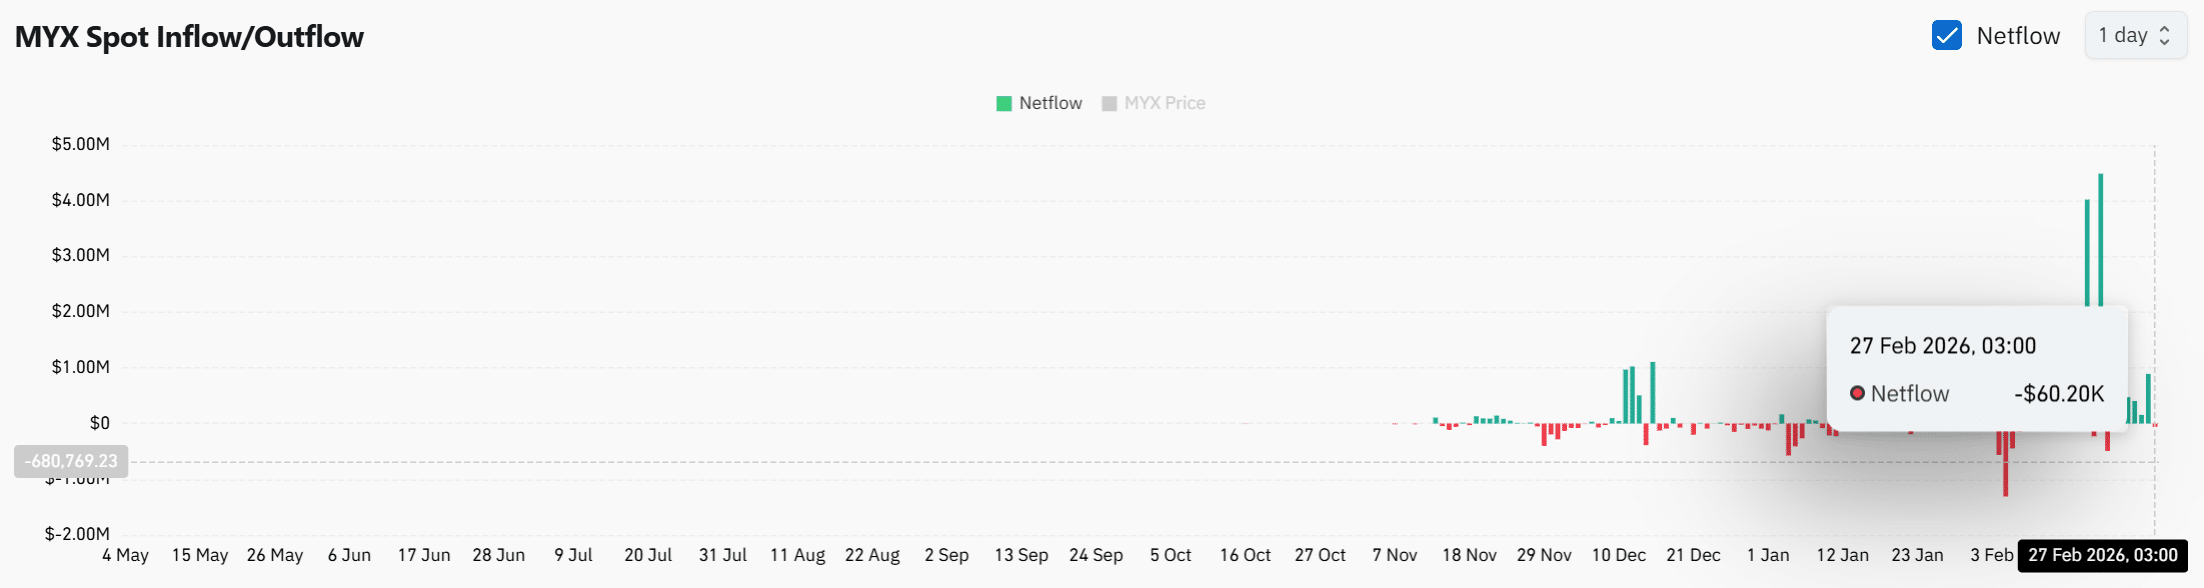Expand the timeframe selector to change granularity
2204x588 pixels.
tap(2135, 35)
